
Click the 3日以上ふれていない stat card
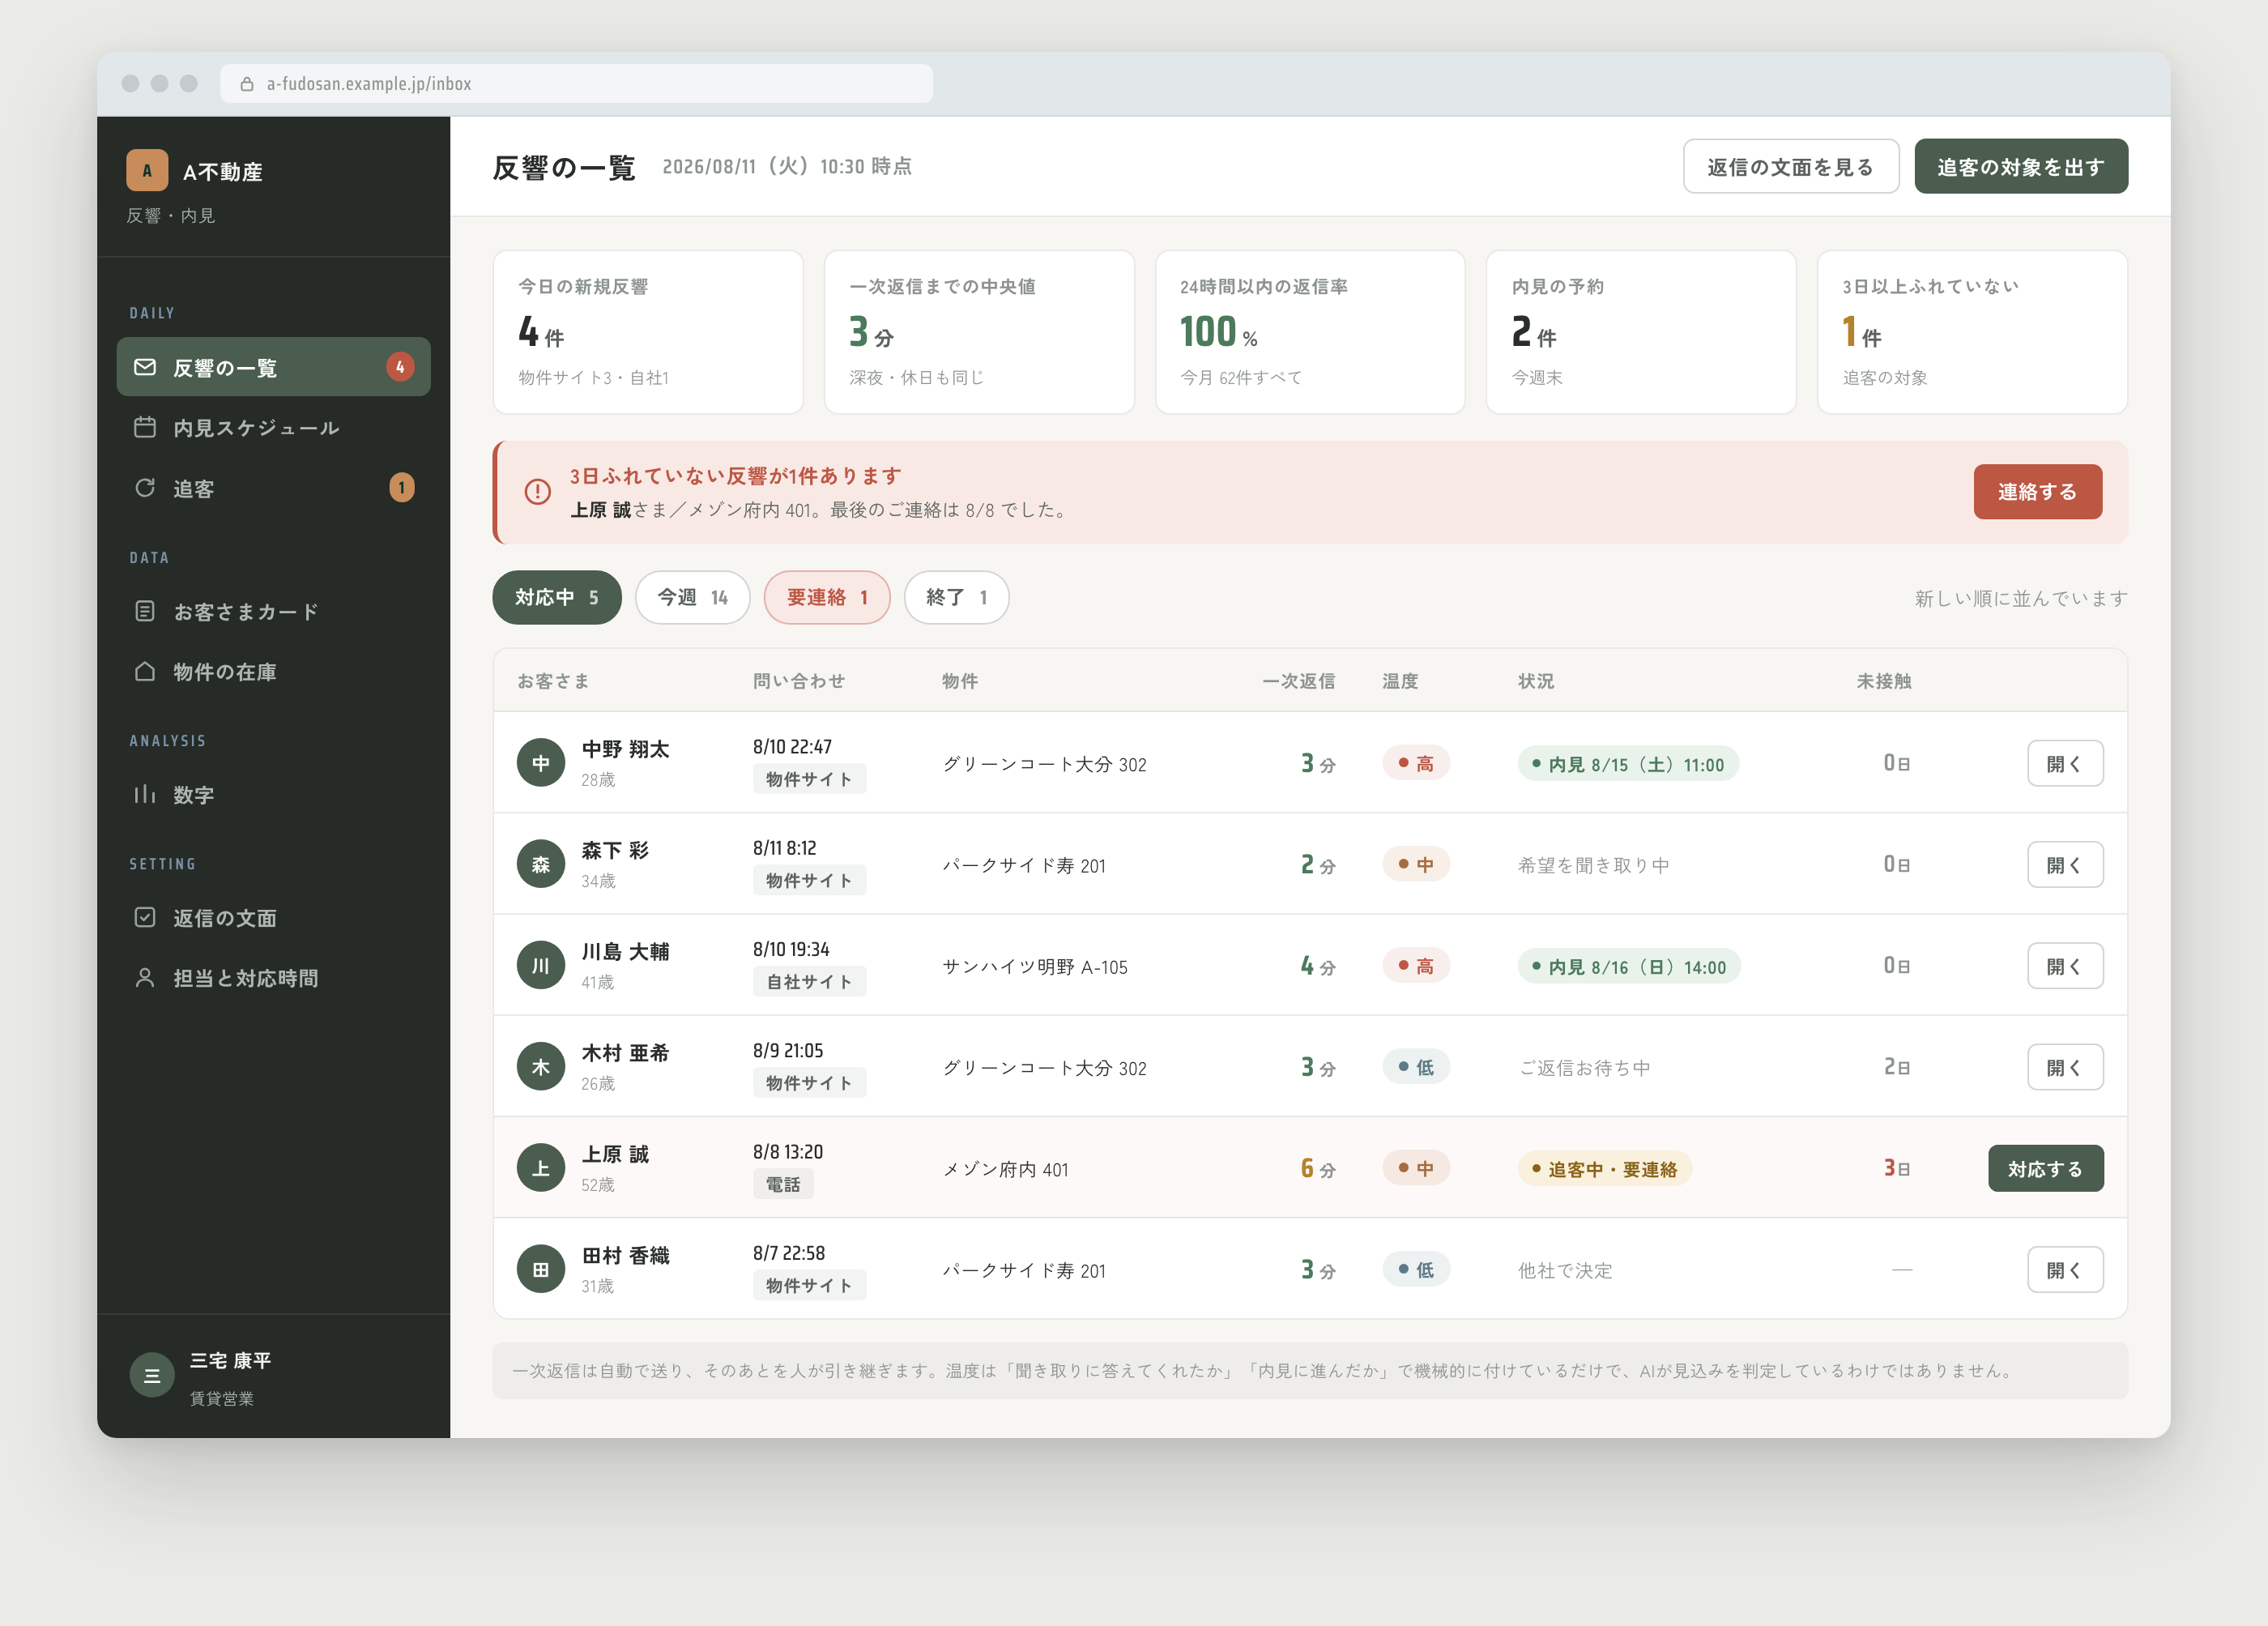tap(1972, 332)
